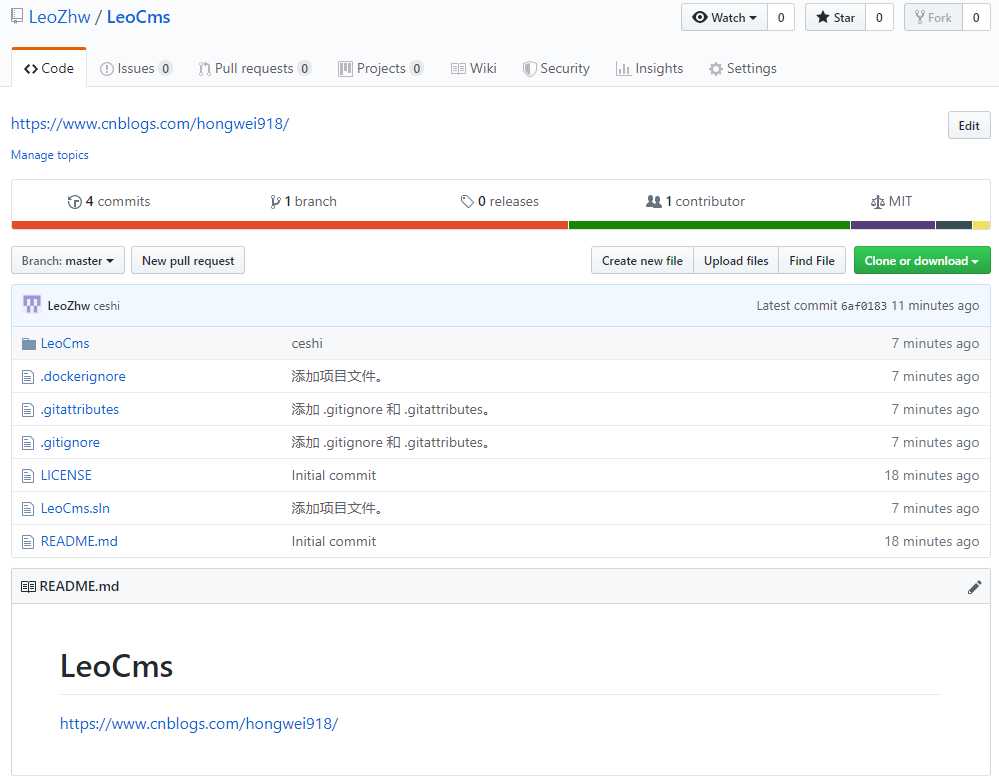Click the pencil icon to edit README
Screen dimensions: 999x784
coord(974,587)
